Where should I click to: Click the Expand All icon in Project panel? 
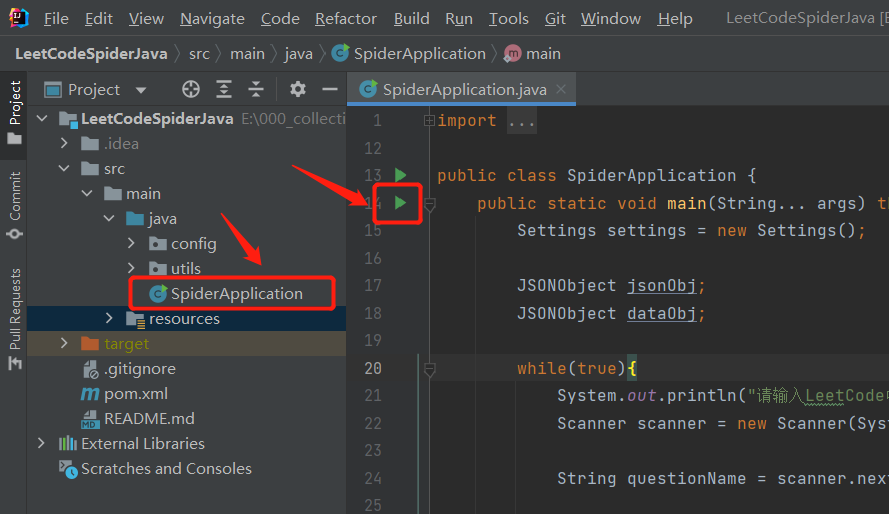pyautogui.click(x=224, y=89)
